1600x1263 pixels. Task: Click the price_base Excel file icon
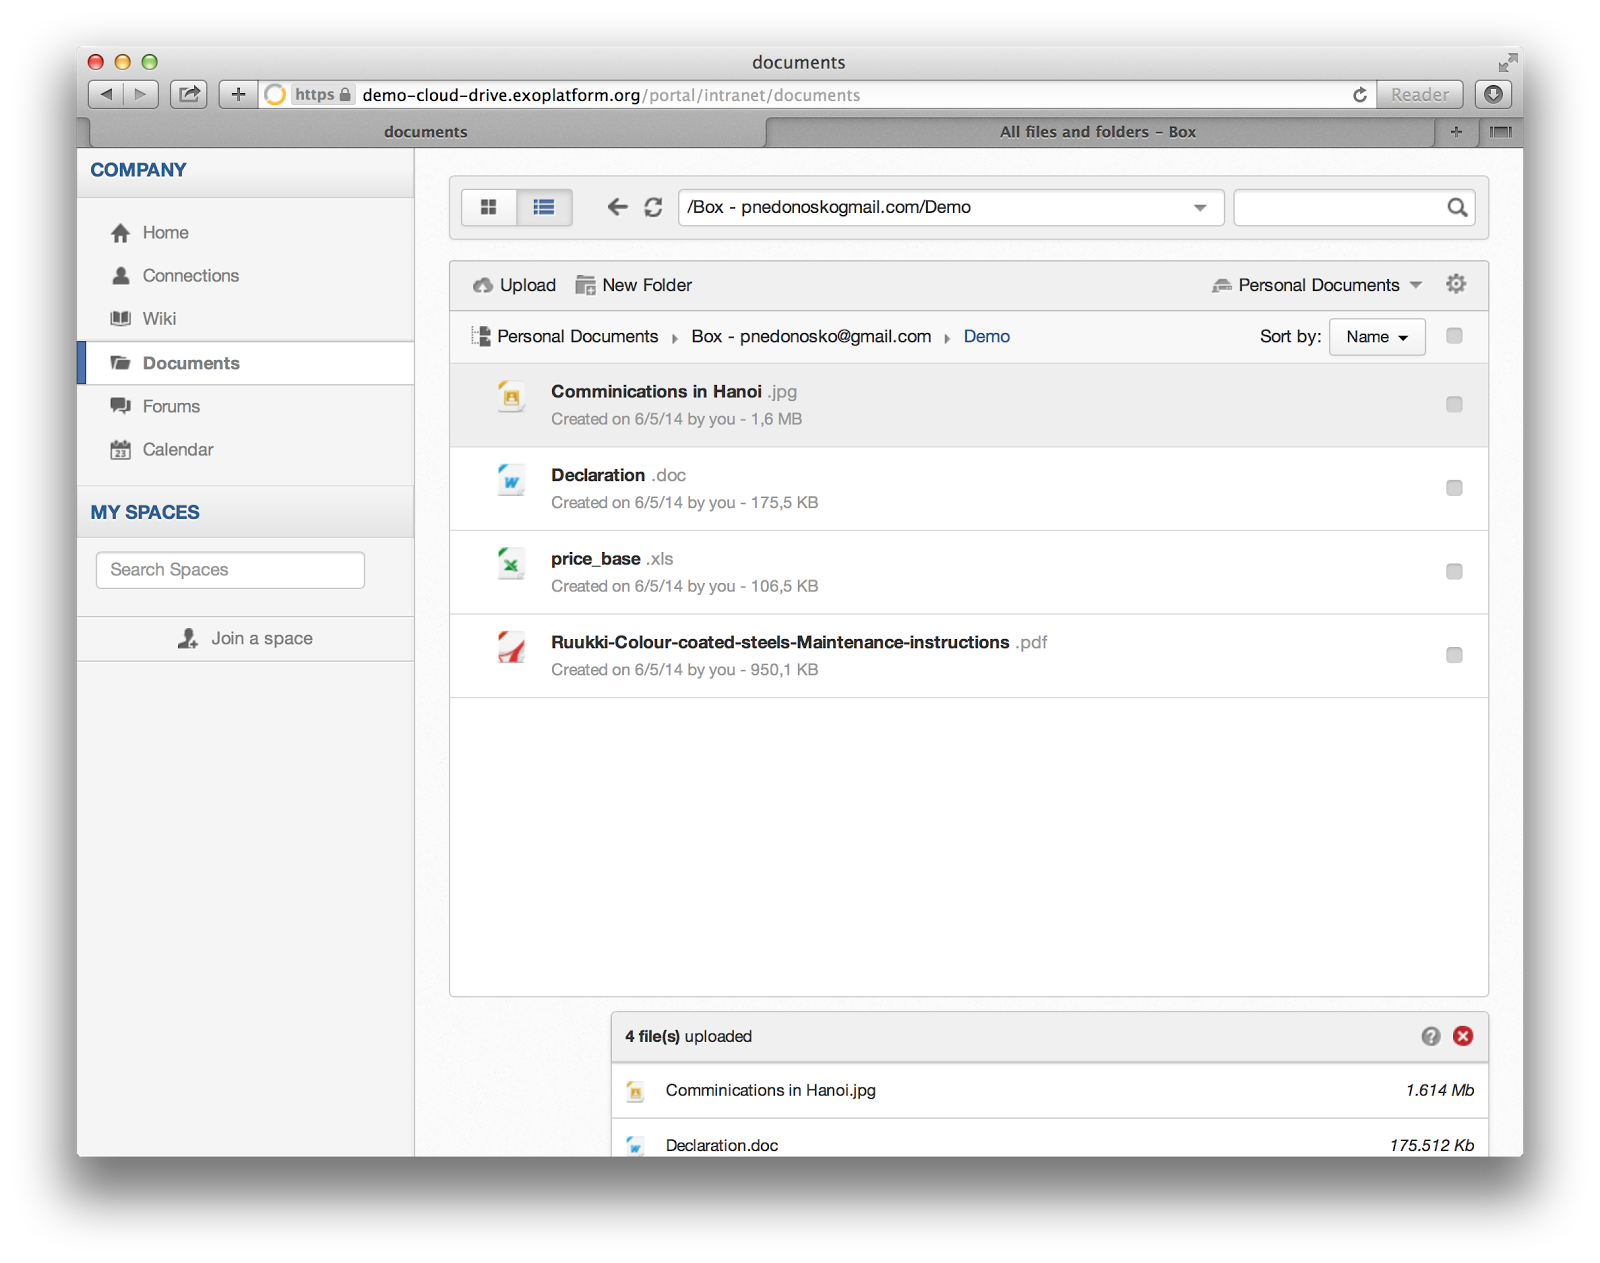click(x=511, y=563)
